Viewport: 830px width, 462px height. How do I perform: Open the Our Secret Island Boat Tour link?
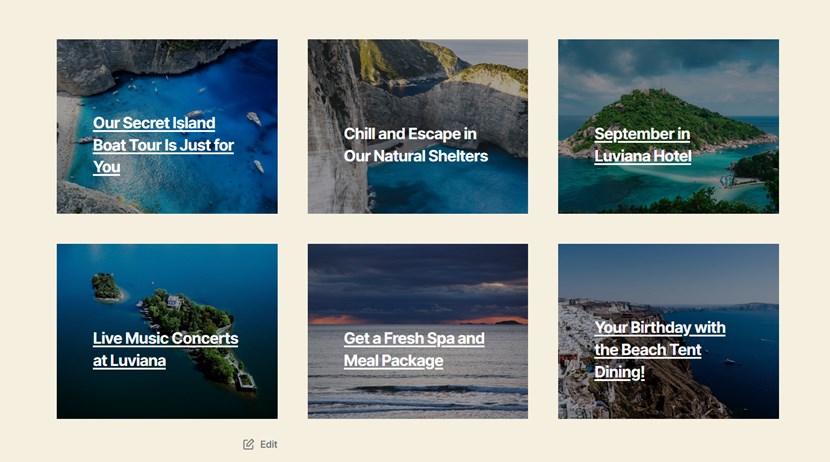(163, 145)
